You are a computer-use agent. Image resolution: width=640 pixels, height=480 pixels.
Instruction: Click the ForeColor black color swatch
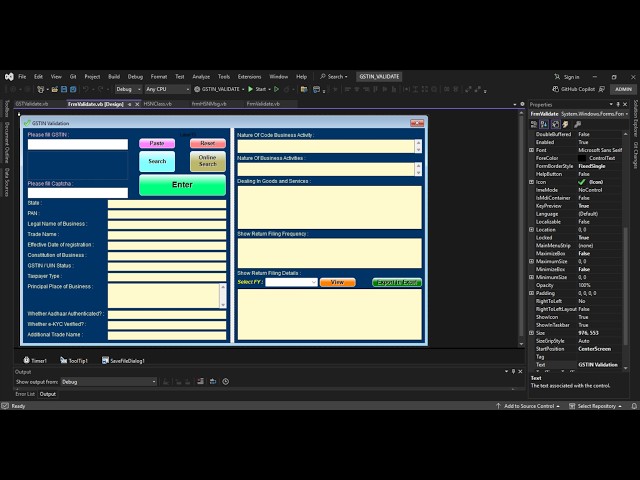[x=582, y=158]
